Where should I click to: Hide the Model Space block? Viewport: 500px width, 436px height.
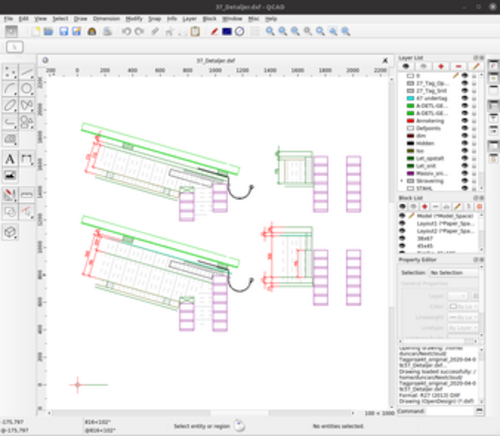[402, 216]
